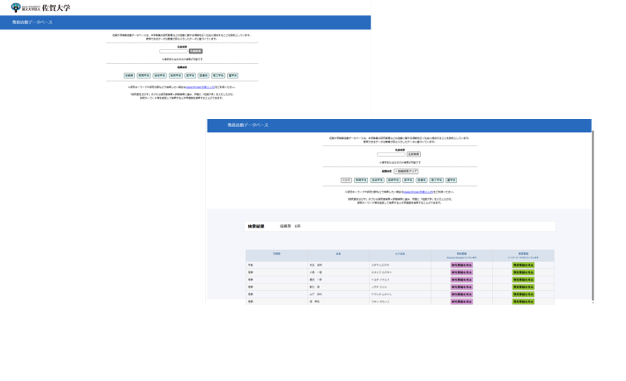Click the dark name search button on the upper page
The width and height of the screenshot is (626, 381).
click(196, 51)
